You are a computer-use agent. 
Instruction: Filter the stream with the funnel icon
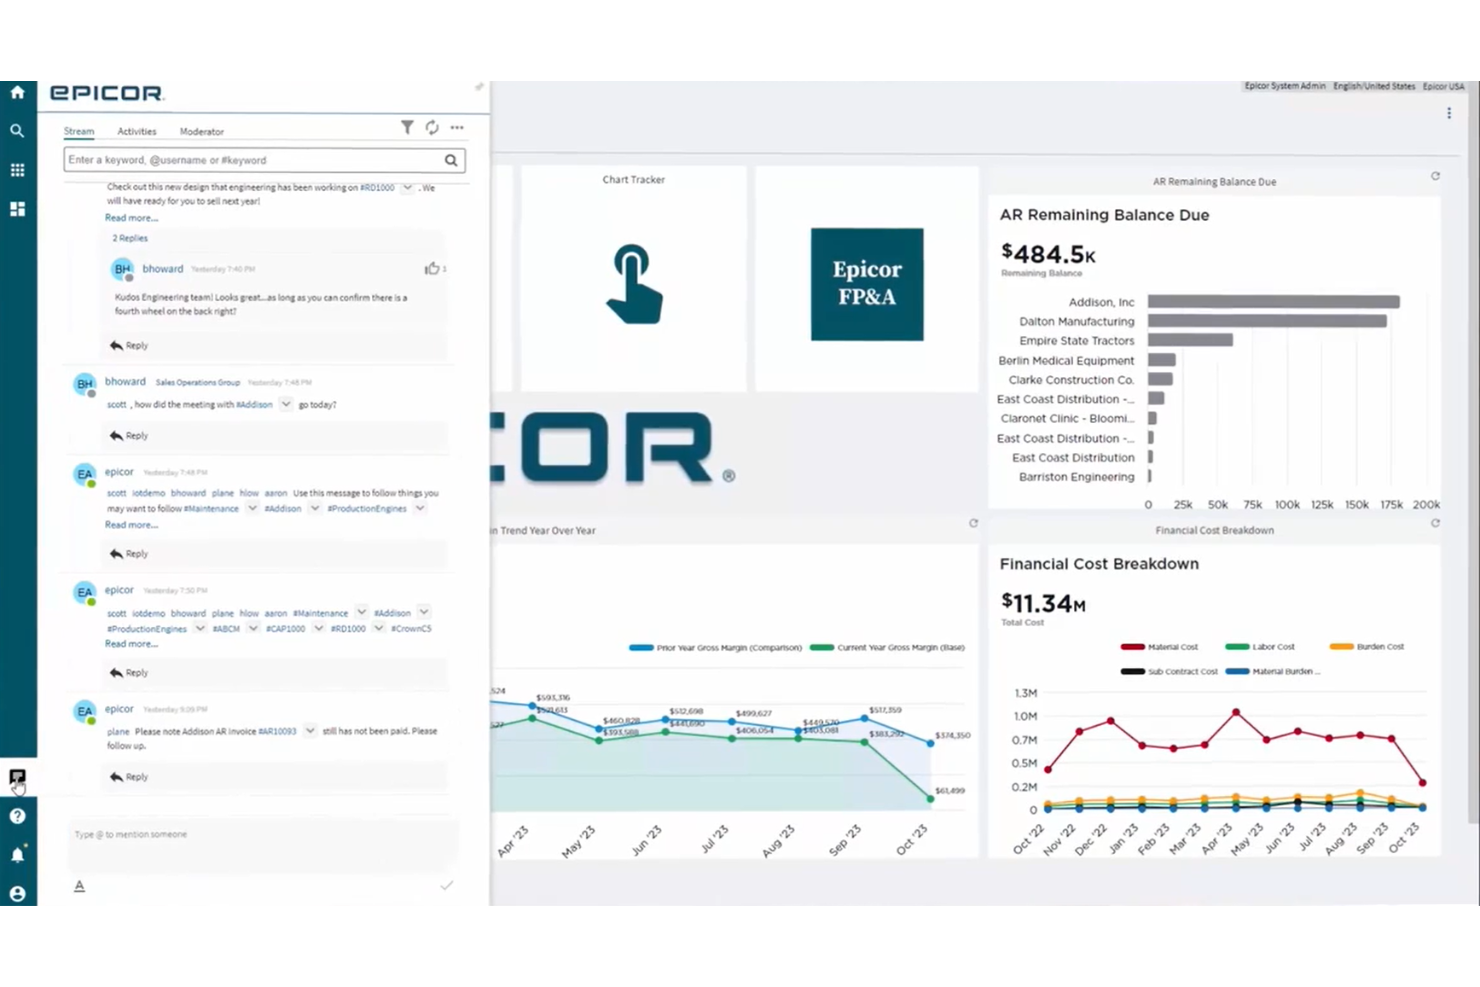tap(407, 127)
